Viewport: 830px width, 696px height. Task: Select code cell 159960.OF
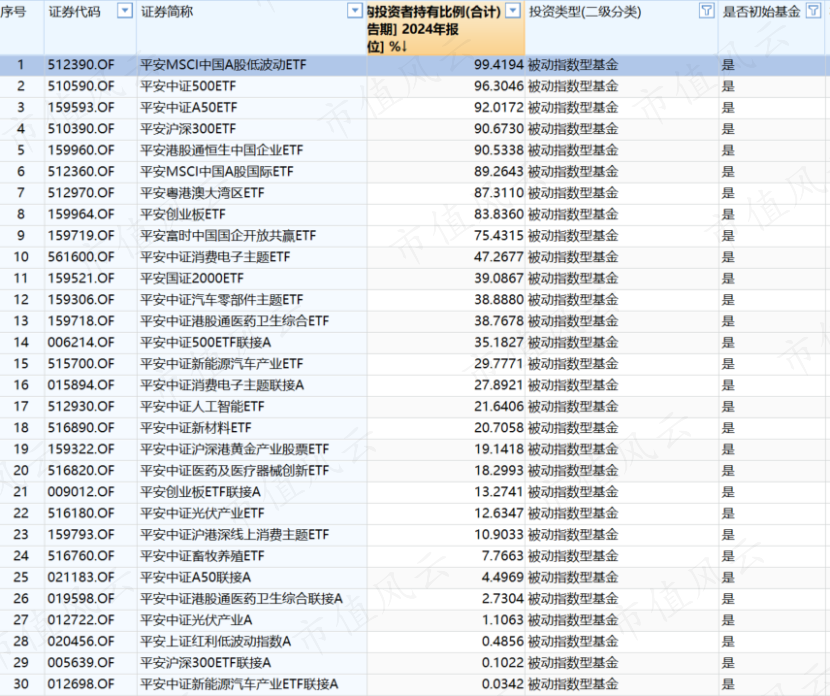click(81, 150)
